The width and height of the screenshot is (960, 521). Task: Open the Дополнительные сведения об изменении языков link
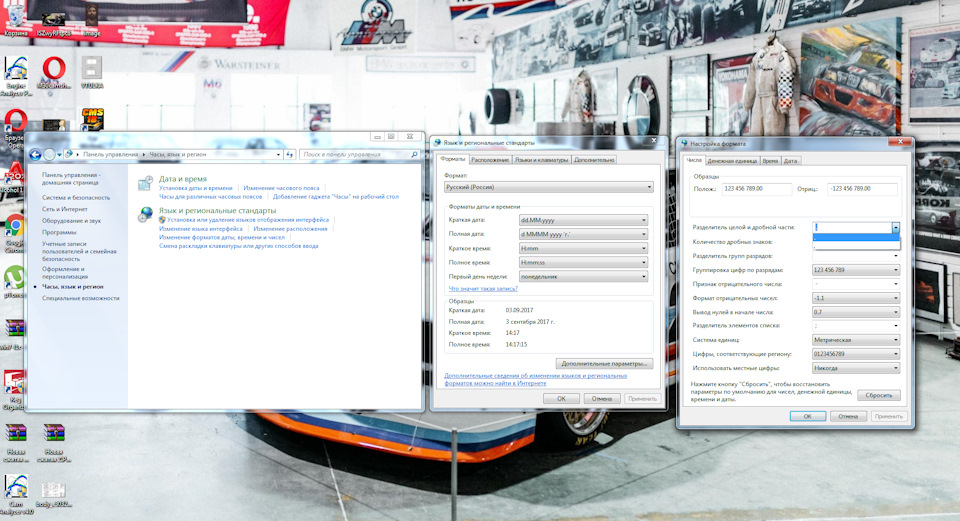(535, 380)
